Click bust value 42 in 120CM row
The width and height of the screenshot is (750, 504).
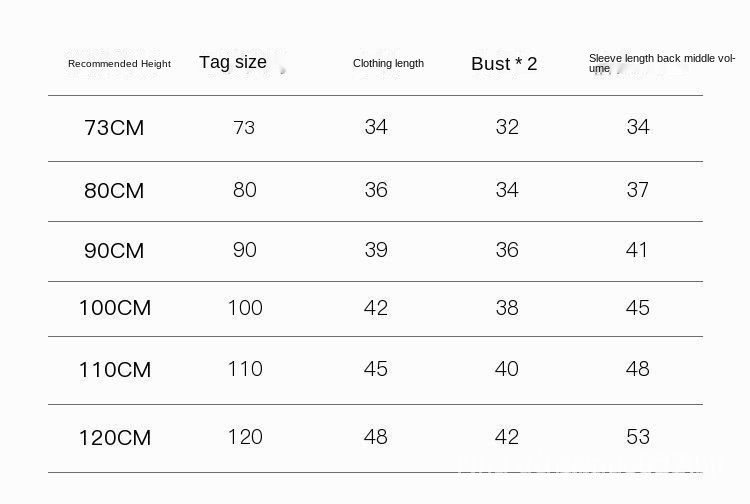tap(507, 437)
